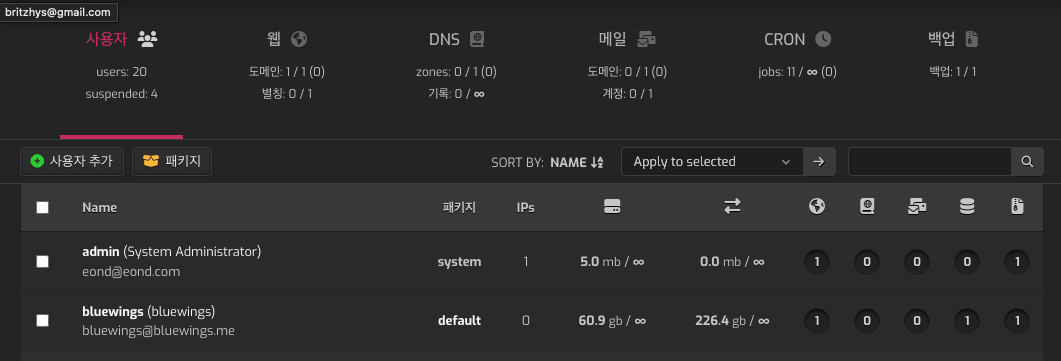Click the magnifier search icon
The height and width of the screenshot is (361, 1061).
(x=1027, y=162)
